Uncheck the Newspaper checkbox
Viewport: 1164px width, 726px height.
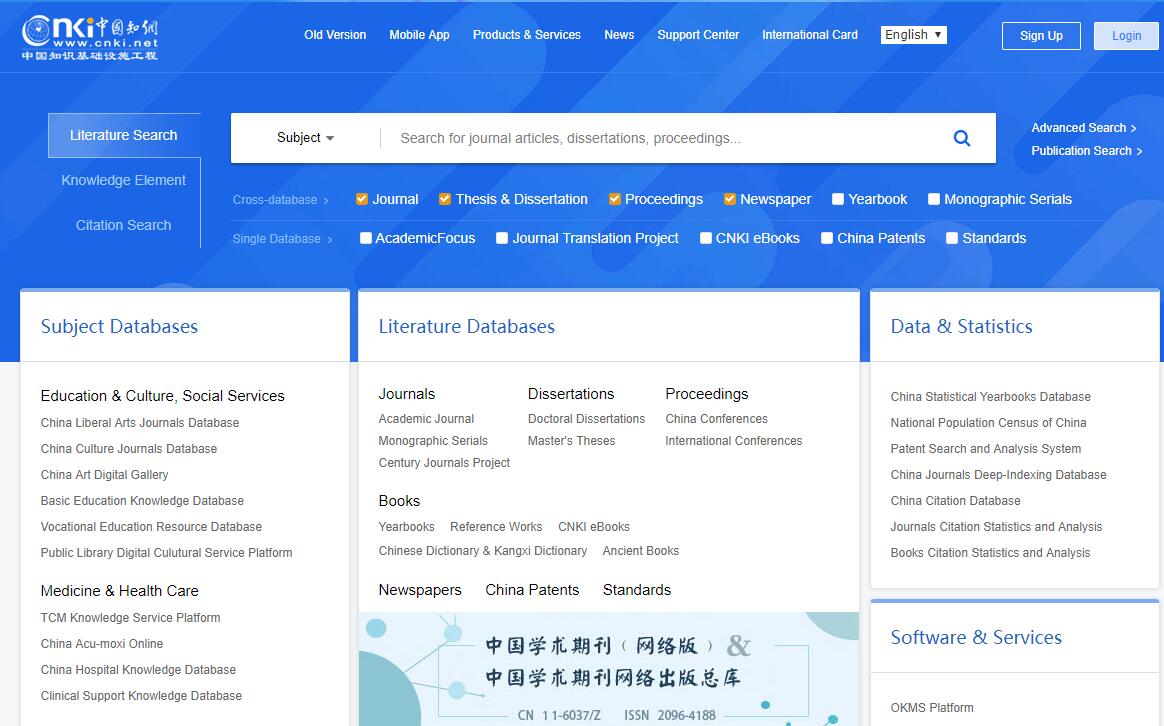(730, 199)
